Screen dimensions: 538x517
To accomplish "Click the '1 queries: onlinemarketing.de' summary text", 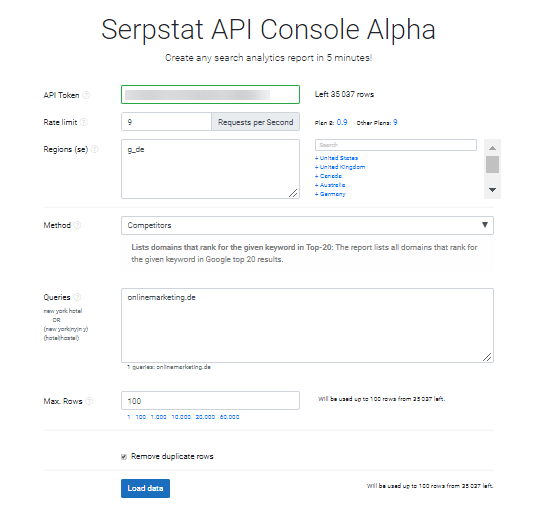I will click(x=169, y=367).
